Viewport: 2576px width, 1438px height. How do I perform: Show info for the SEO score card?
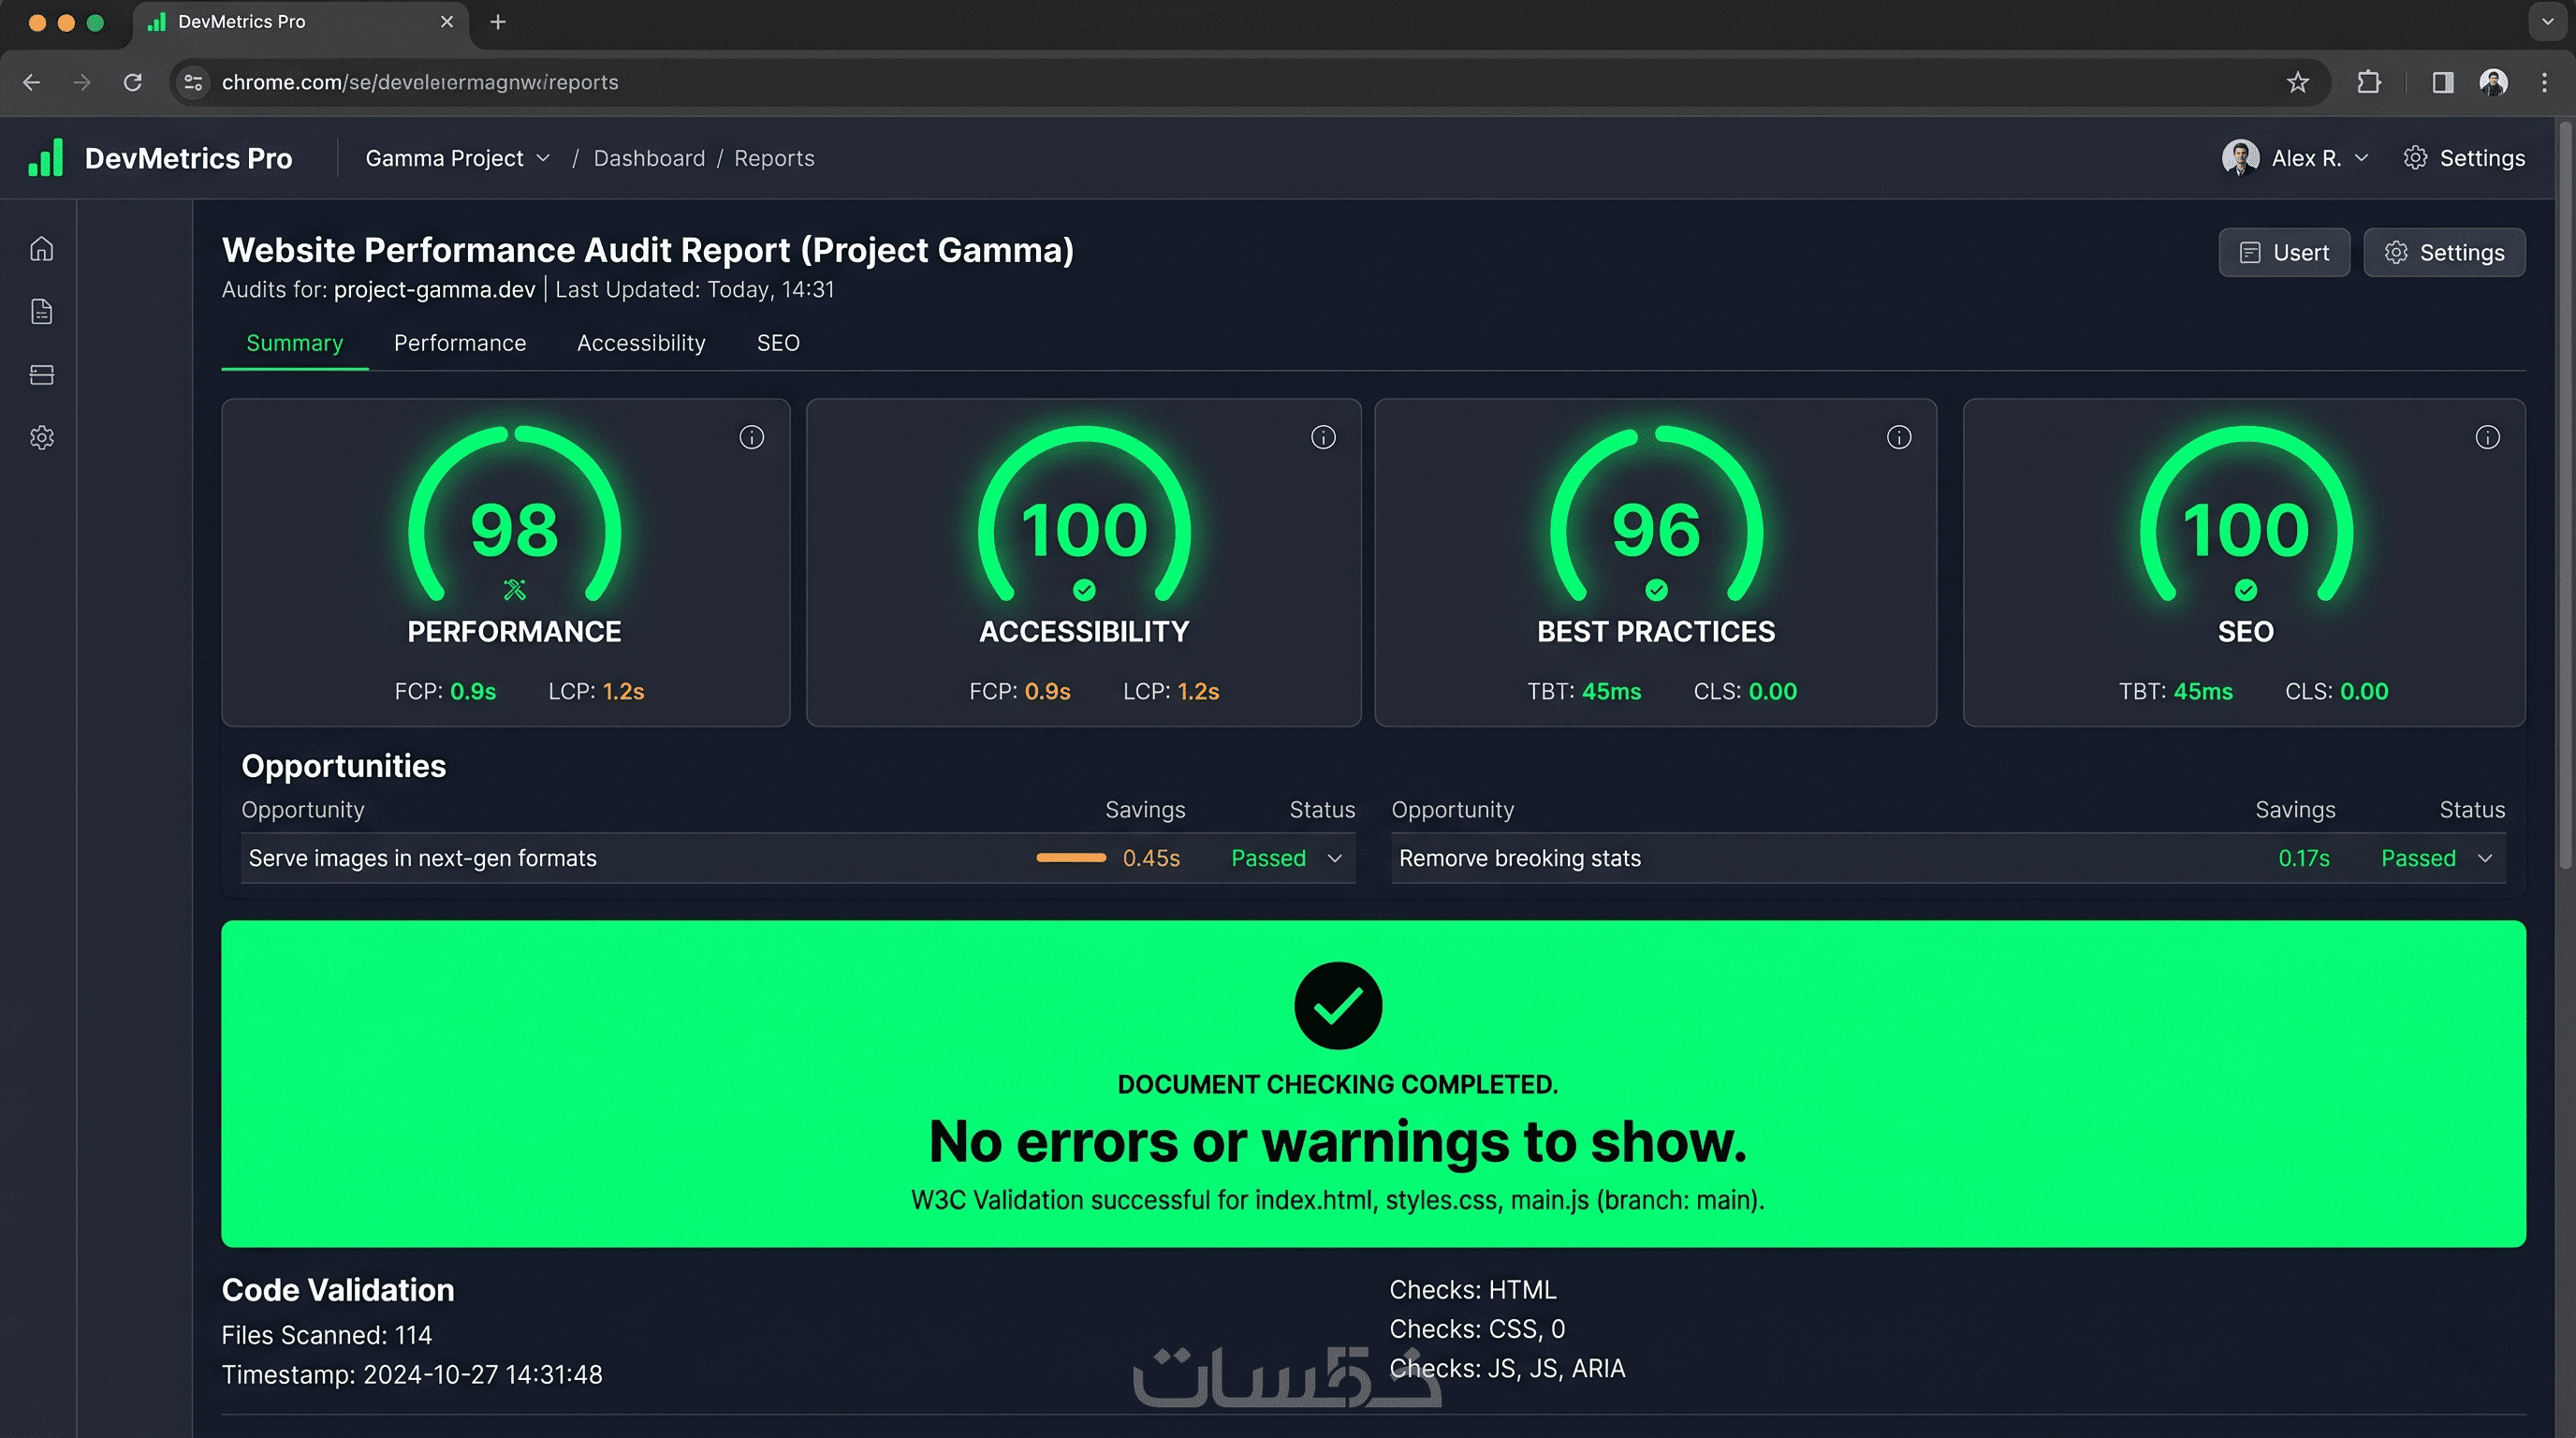tap(2487, 437)
